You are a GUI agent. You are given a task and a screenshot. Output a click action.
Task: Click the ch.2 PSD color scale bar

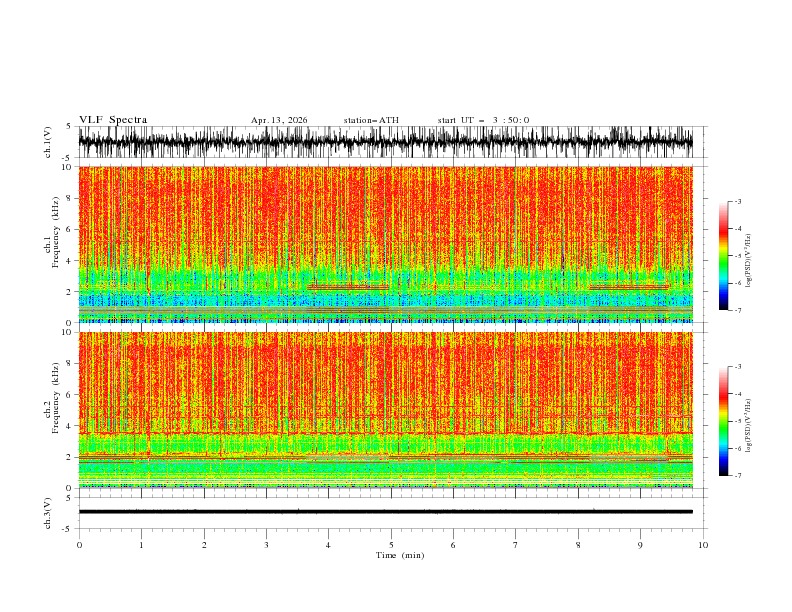coord(723,421)
